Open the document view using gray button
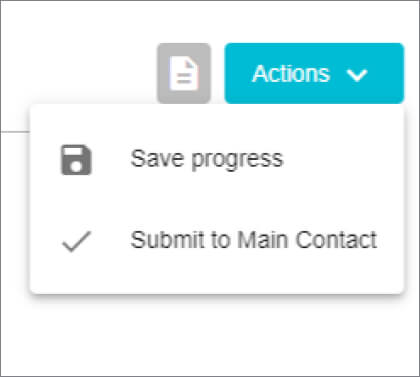This screenshot has height=377, width=420. (184, 73)
